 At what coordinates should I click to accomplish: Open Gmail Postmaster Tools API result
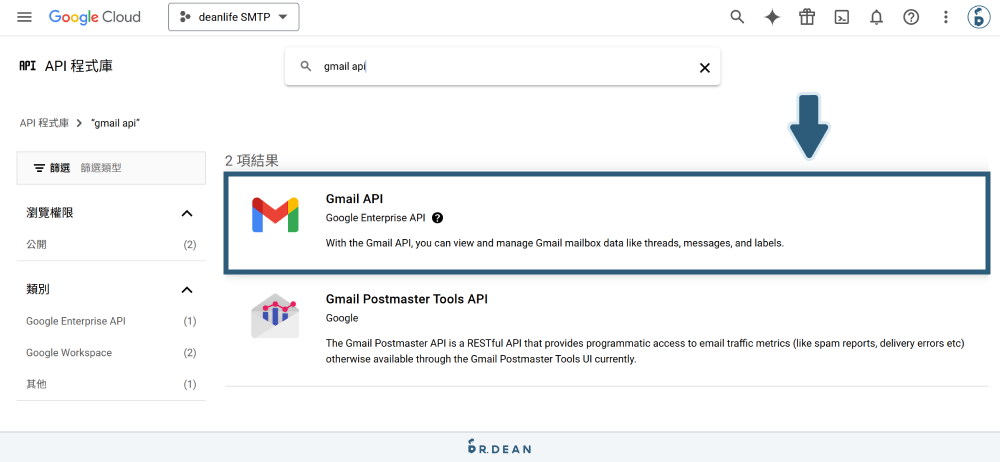click(x=406, y=299)
